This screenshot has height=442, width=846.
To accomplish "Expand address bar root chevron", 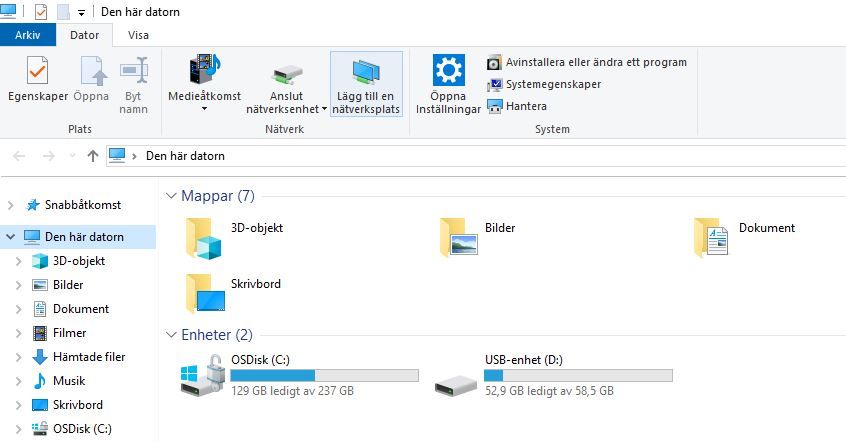I will click(134, 156).
